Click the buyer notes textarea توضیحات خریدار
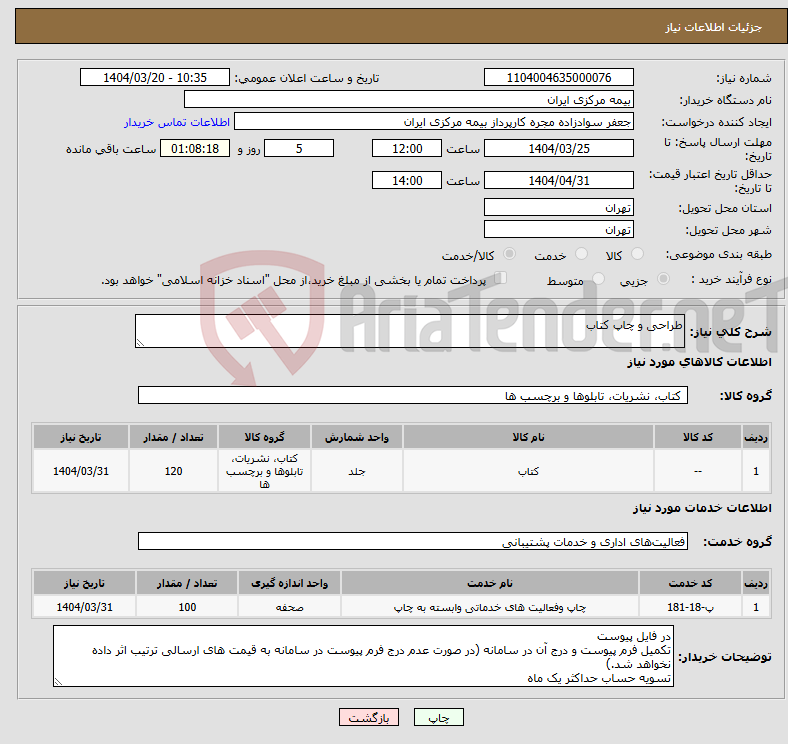 pyautogui.click(x=363, y=656)
